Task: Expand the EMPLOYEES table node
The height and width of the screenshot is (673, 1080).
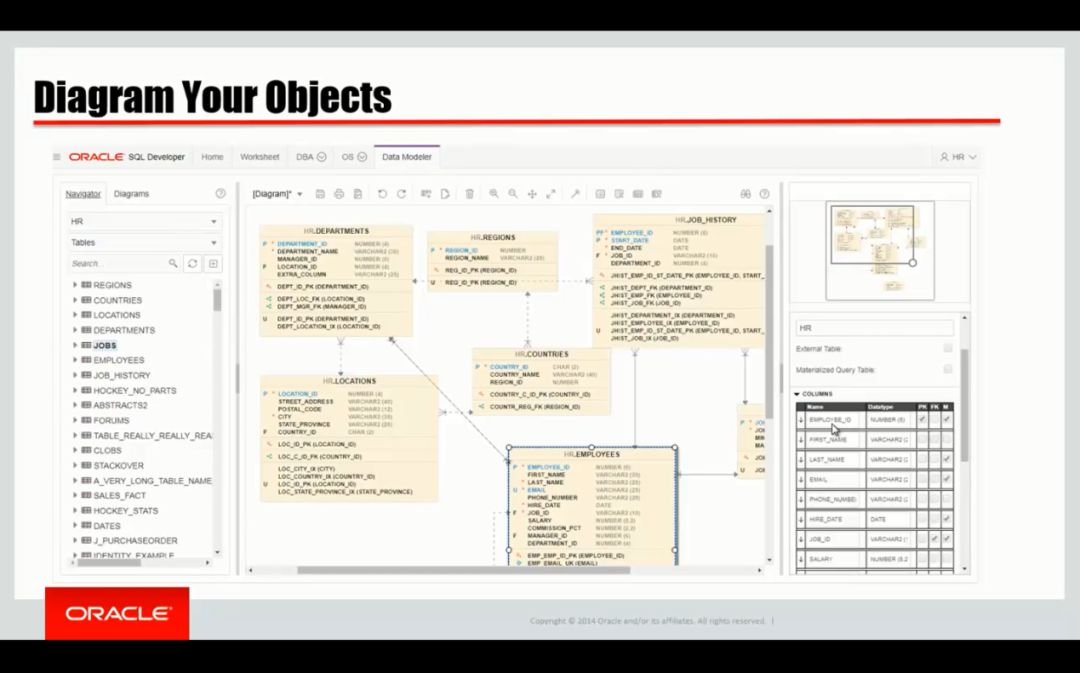Action: click(x=75, y=360)
